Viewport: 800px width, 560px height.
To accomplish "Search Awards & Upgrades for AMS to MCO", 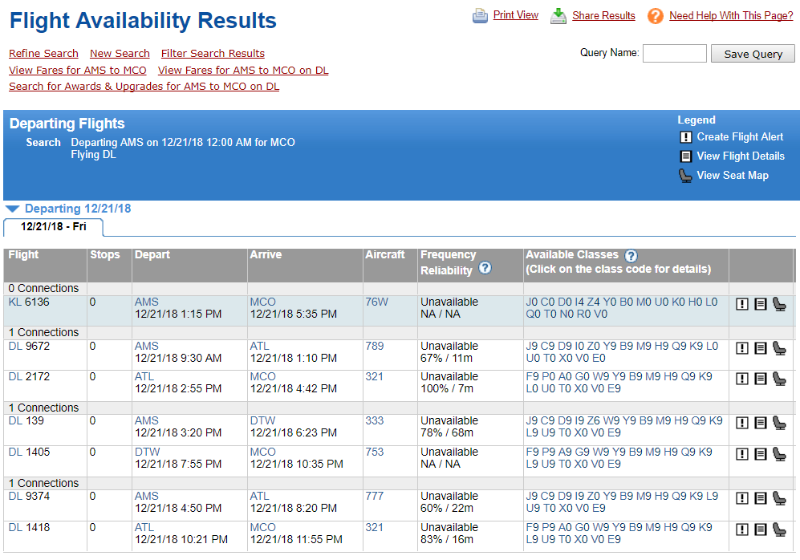I will tap(144, 87).
